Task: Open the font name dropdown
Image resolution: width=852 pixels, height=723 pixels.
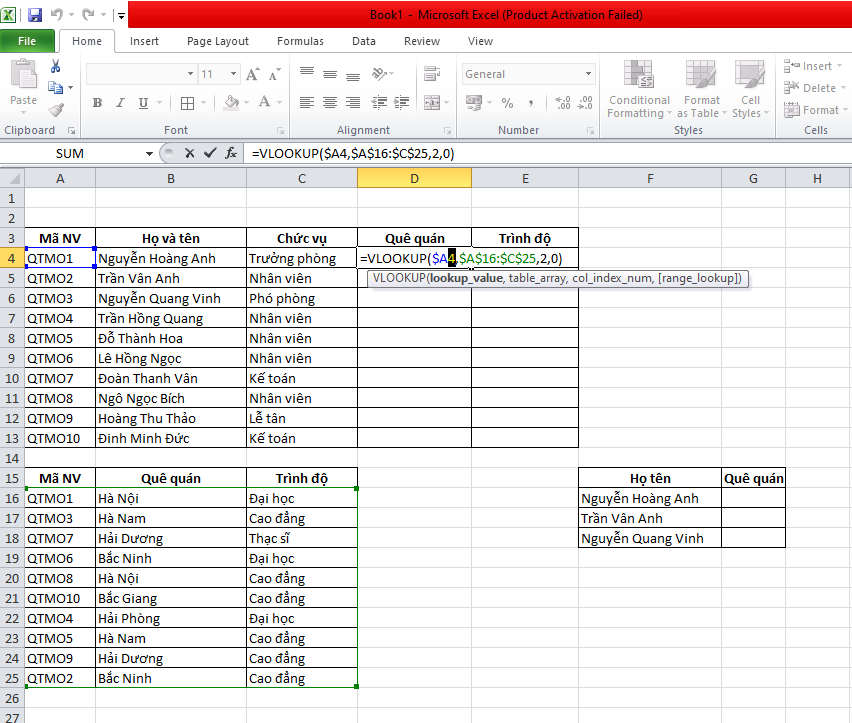Action: 190,74
